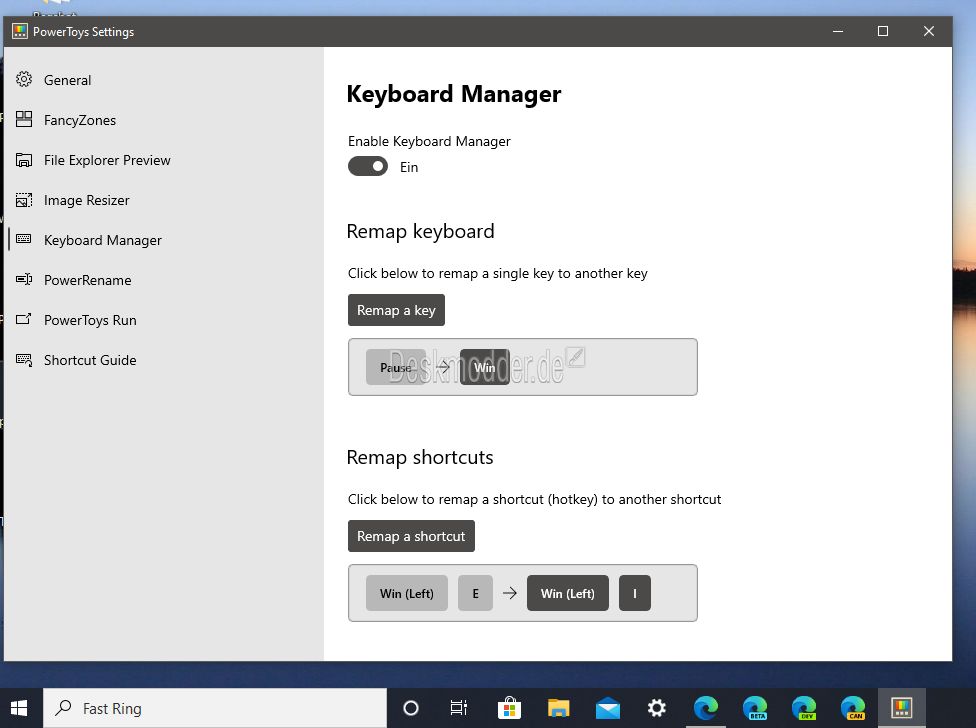Click the Win (Left) E shortcut remapping box

tap(522, 593)
